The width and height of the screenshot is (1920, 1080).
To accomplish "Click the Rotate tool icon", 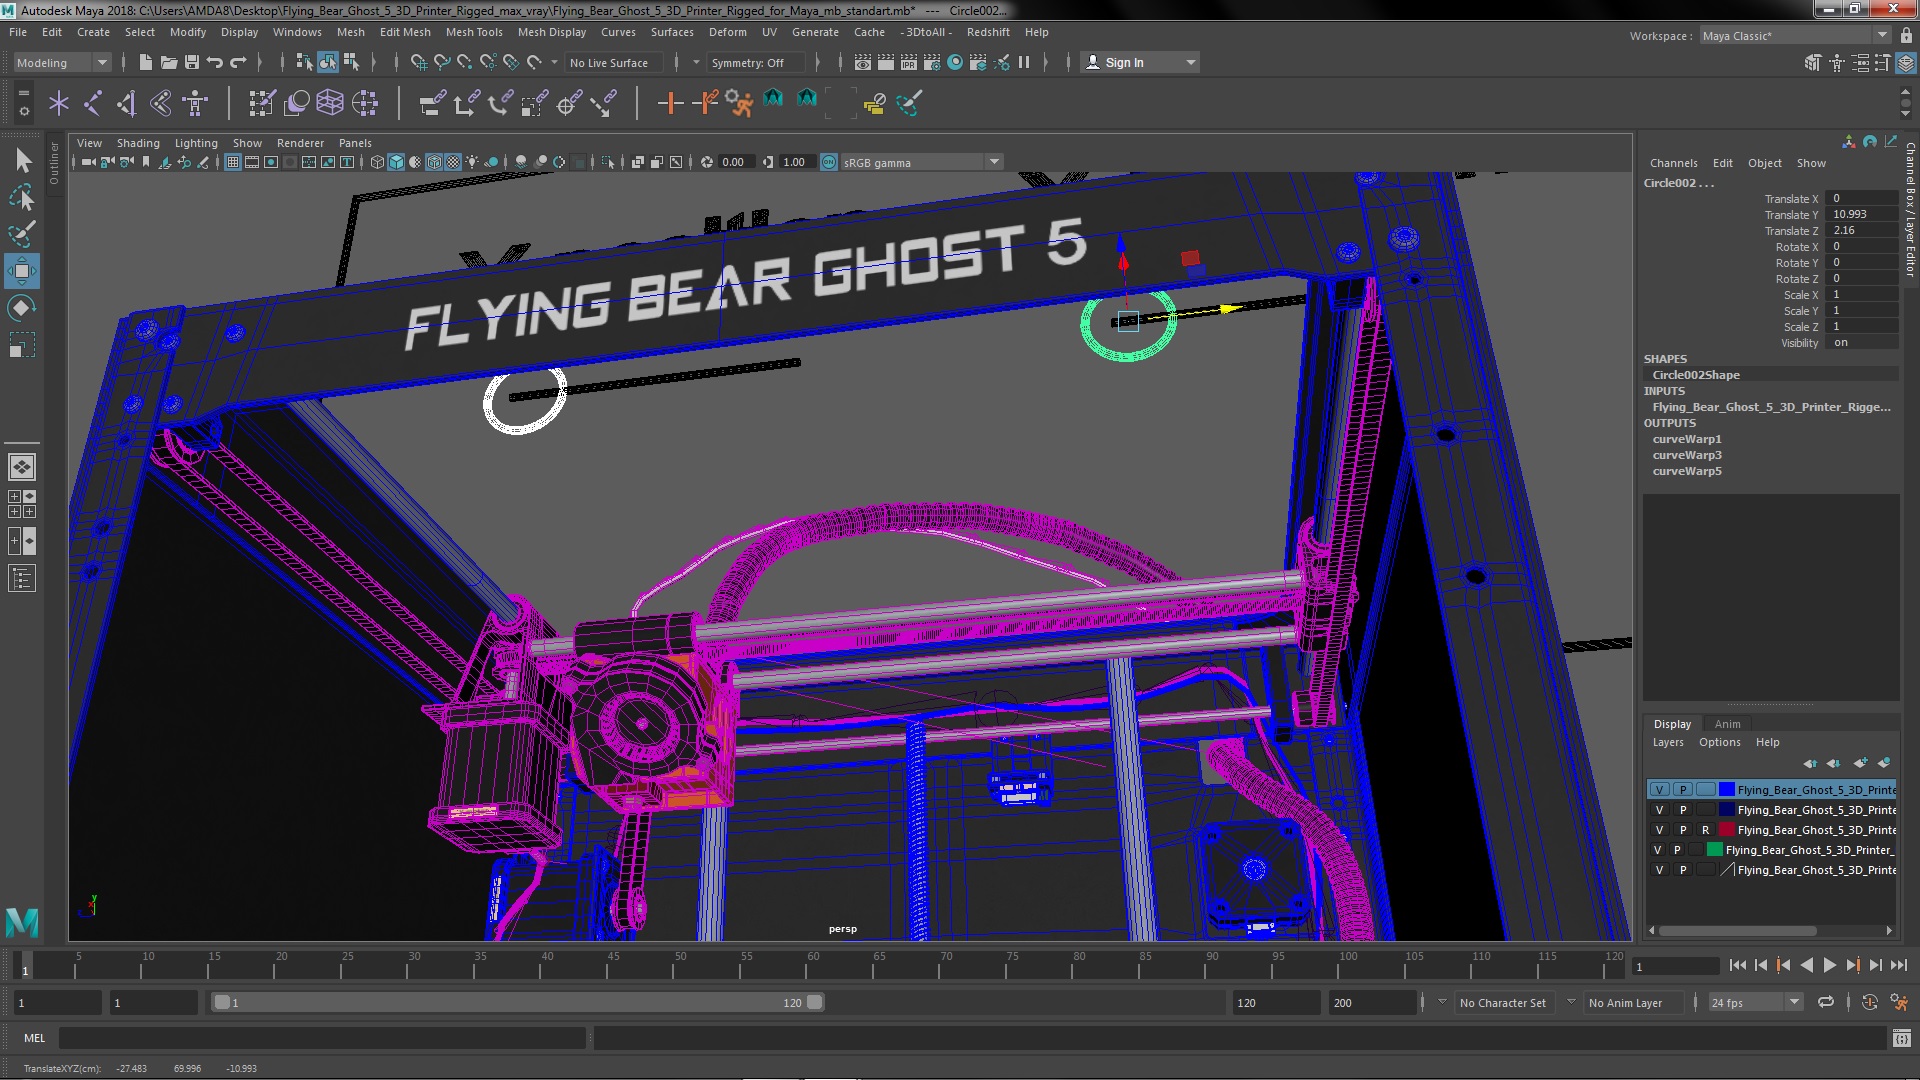I will tap(21, 307).
